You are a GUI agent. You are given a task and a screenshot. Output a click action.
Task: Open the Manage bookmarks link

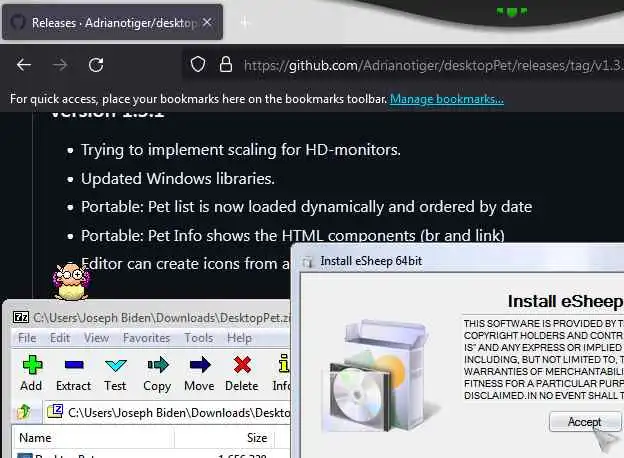[447, 99]
